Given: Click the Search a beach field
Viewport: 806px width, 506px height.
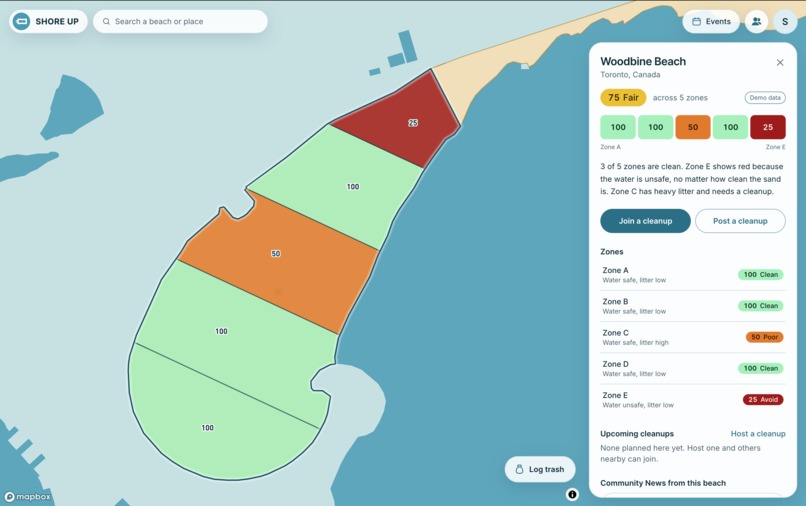Looking at the screenshot, I should click(180, 22).
